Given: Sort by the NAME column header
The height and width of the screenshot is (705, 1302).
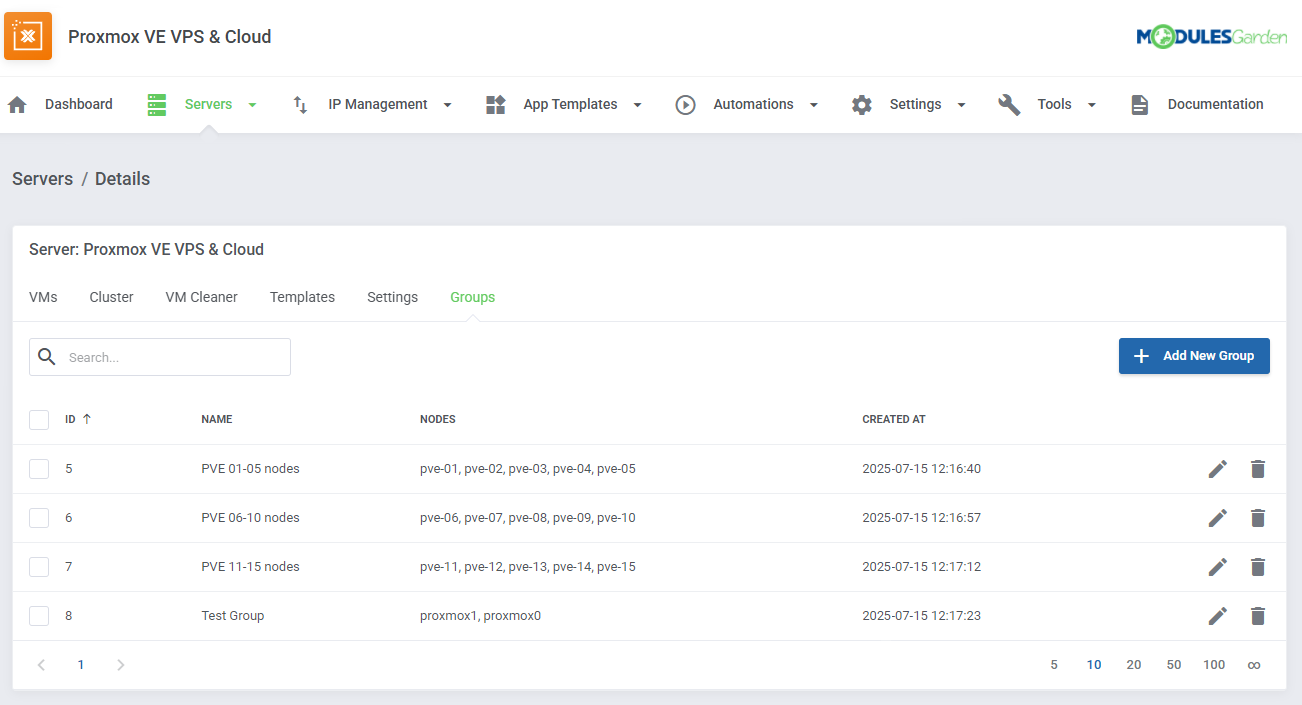Looking at the screenshot, I should click(217, 419).
